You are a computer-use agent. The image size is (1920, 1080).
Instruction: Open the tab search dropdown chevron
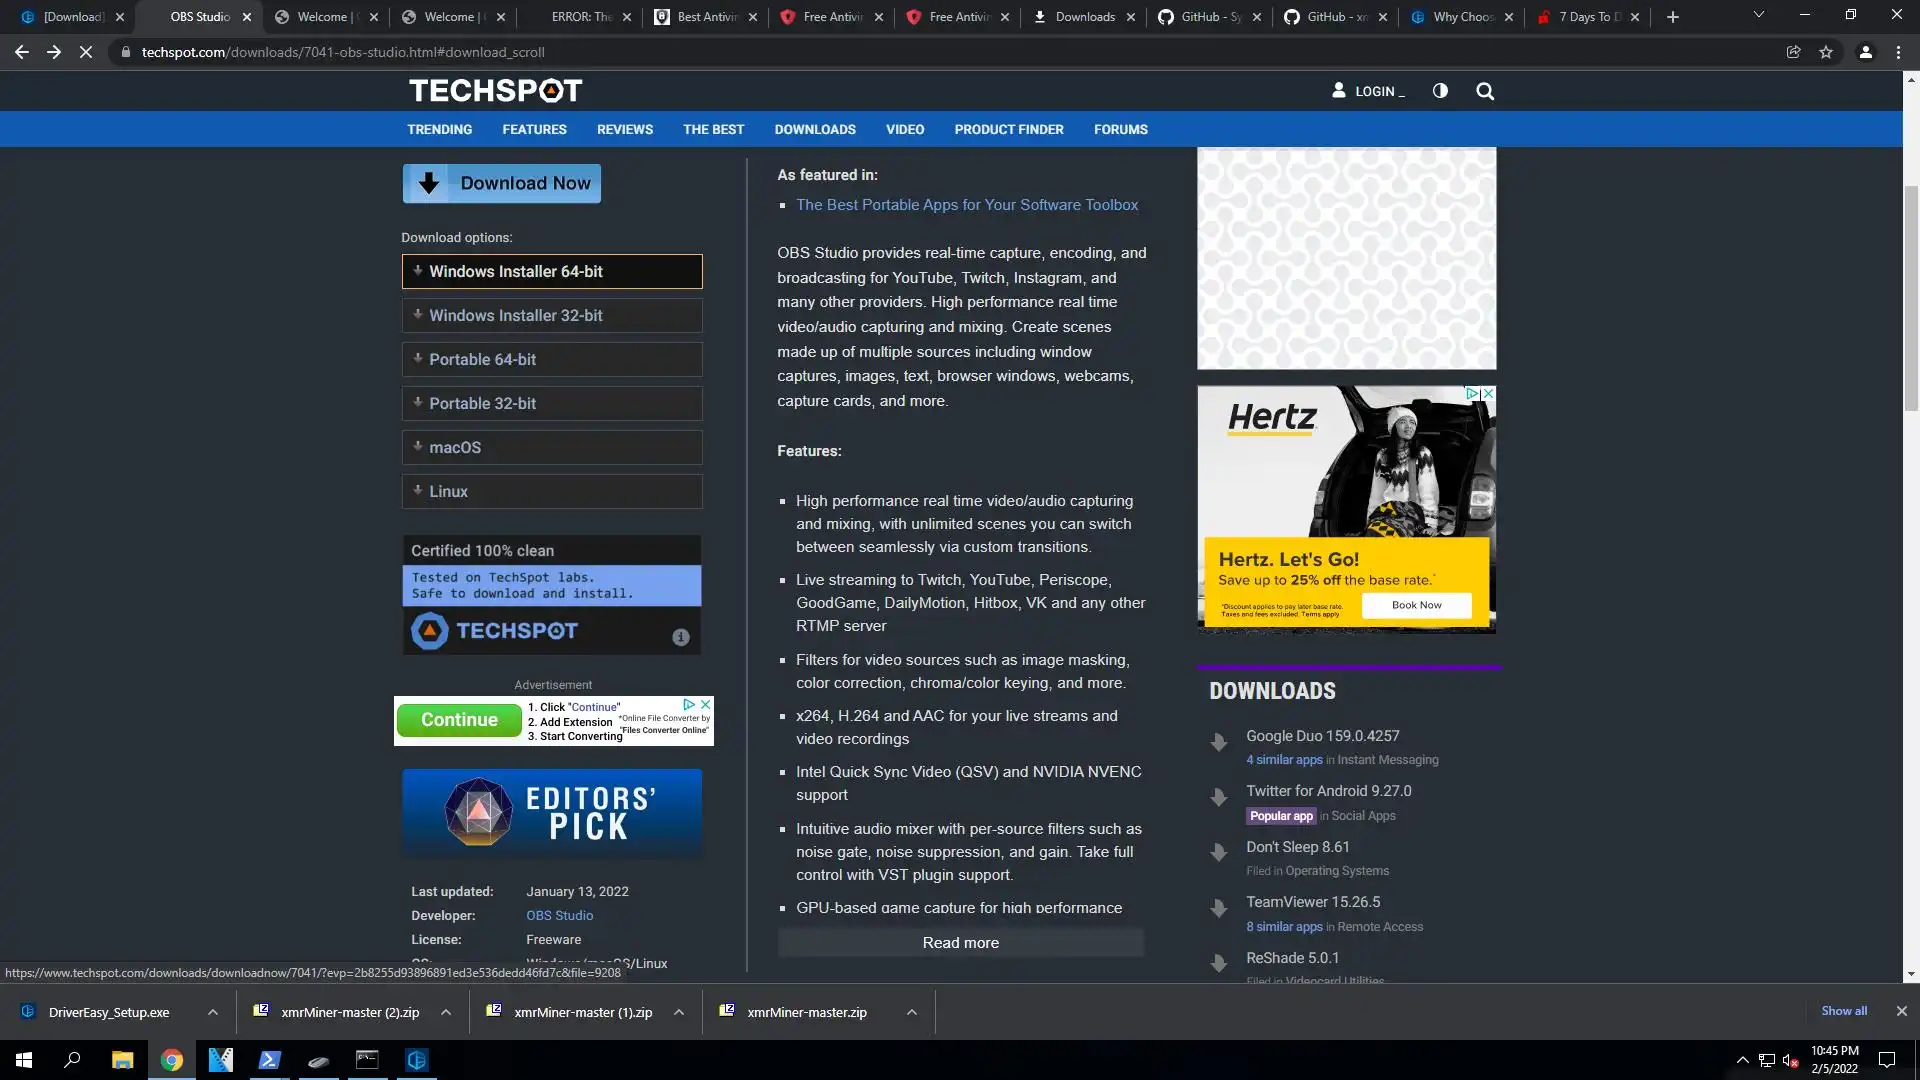pyautogui.click(x=1759, y=15)
